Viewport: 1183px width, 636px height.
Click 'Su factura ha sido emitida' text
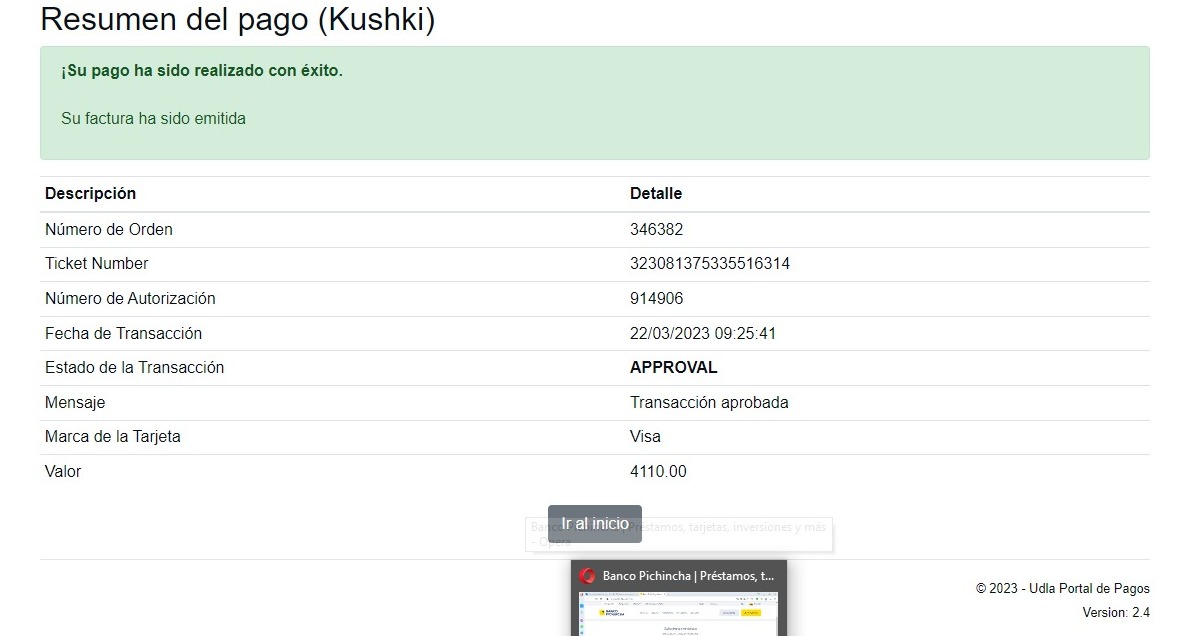153,118
